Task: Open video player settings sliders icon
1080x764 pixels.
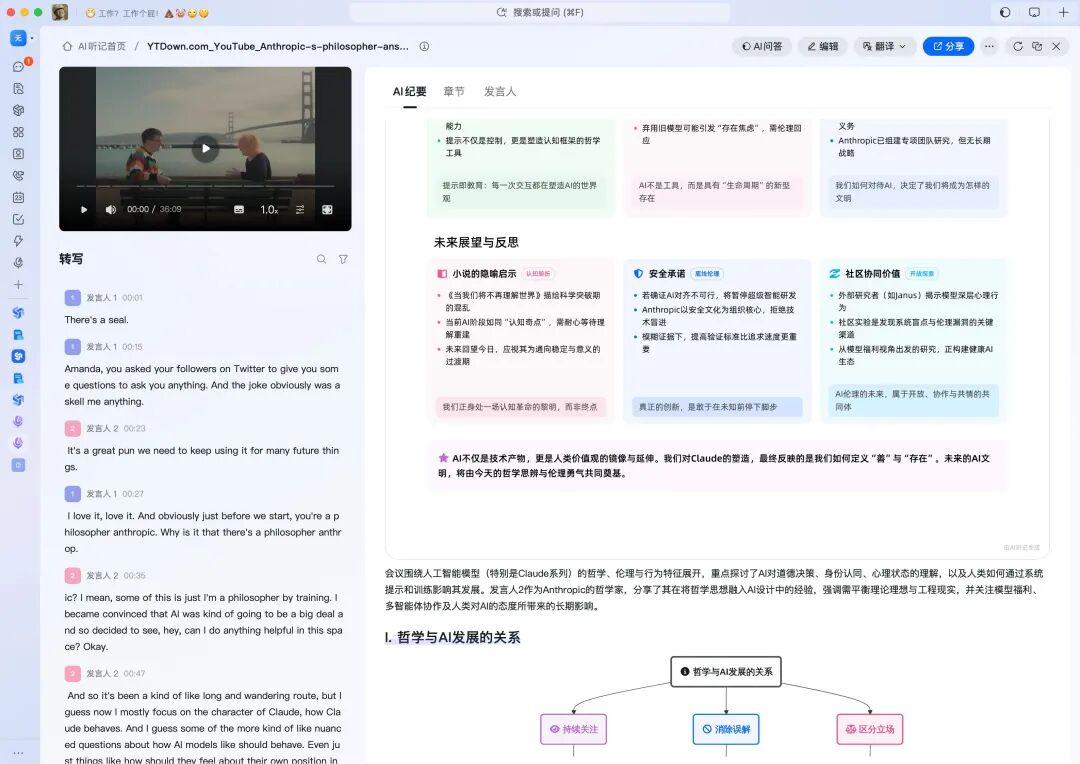Action: click(x=300, y=209)
